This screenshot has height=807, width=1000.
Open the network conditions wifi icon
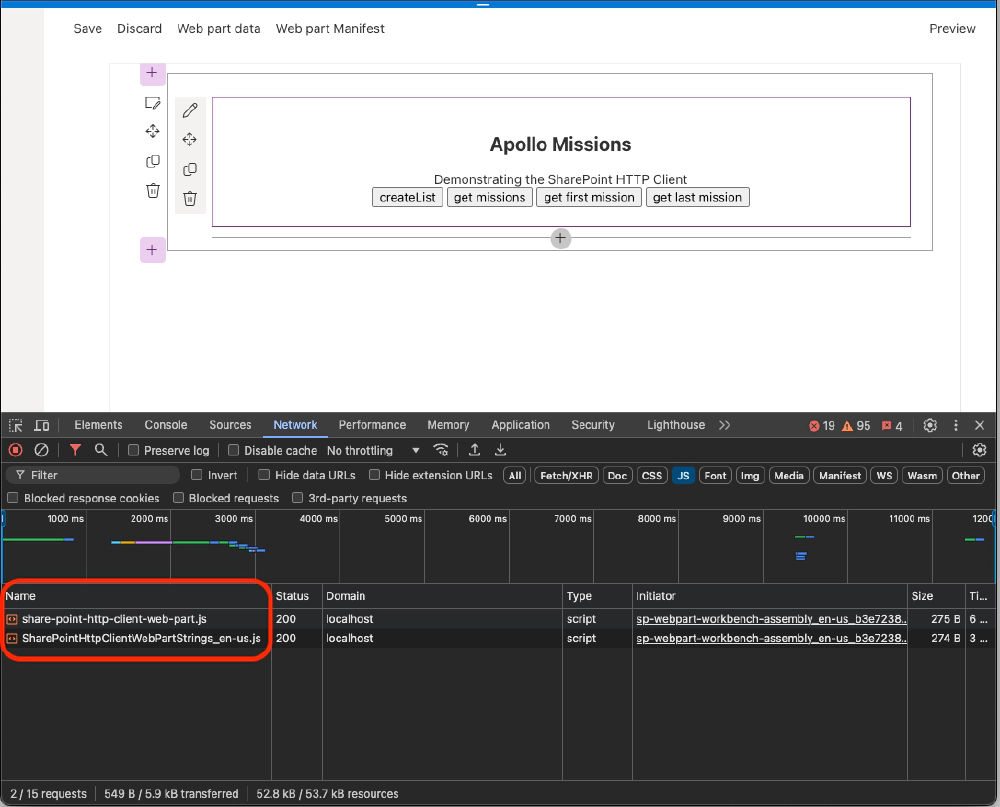coord(441,450)
